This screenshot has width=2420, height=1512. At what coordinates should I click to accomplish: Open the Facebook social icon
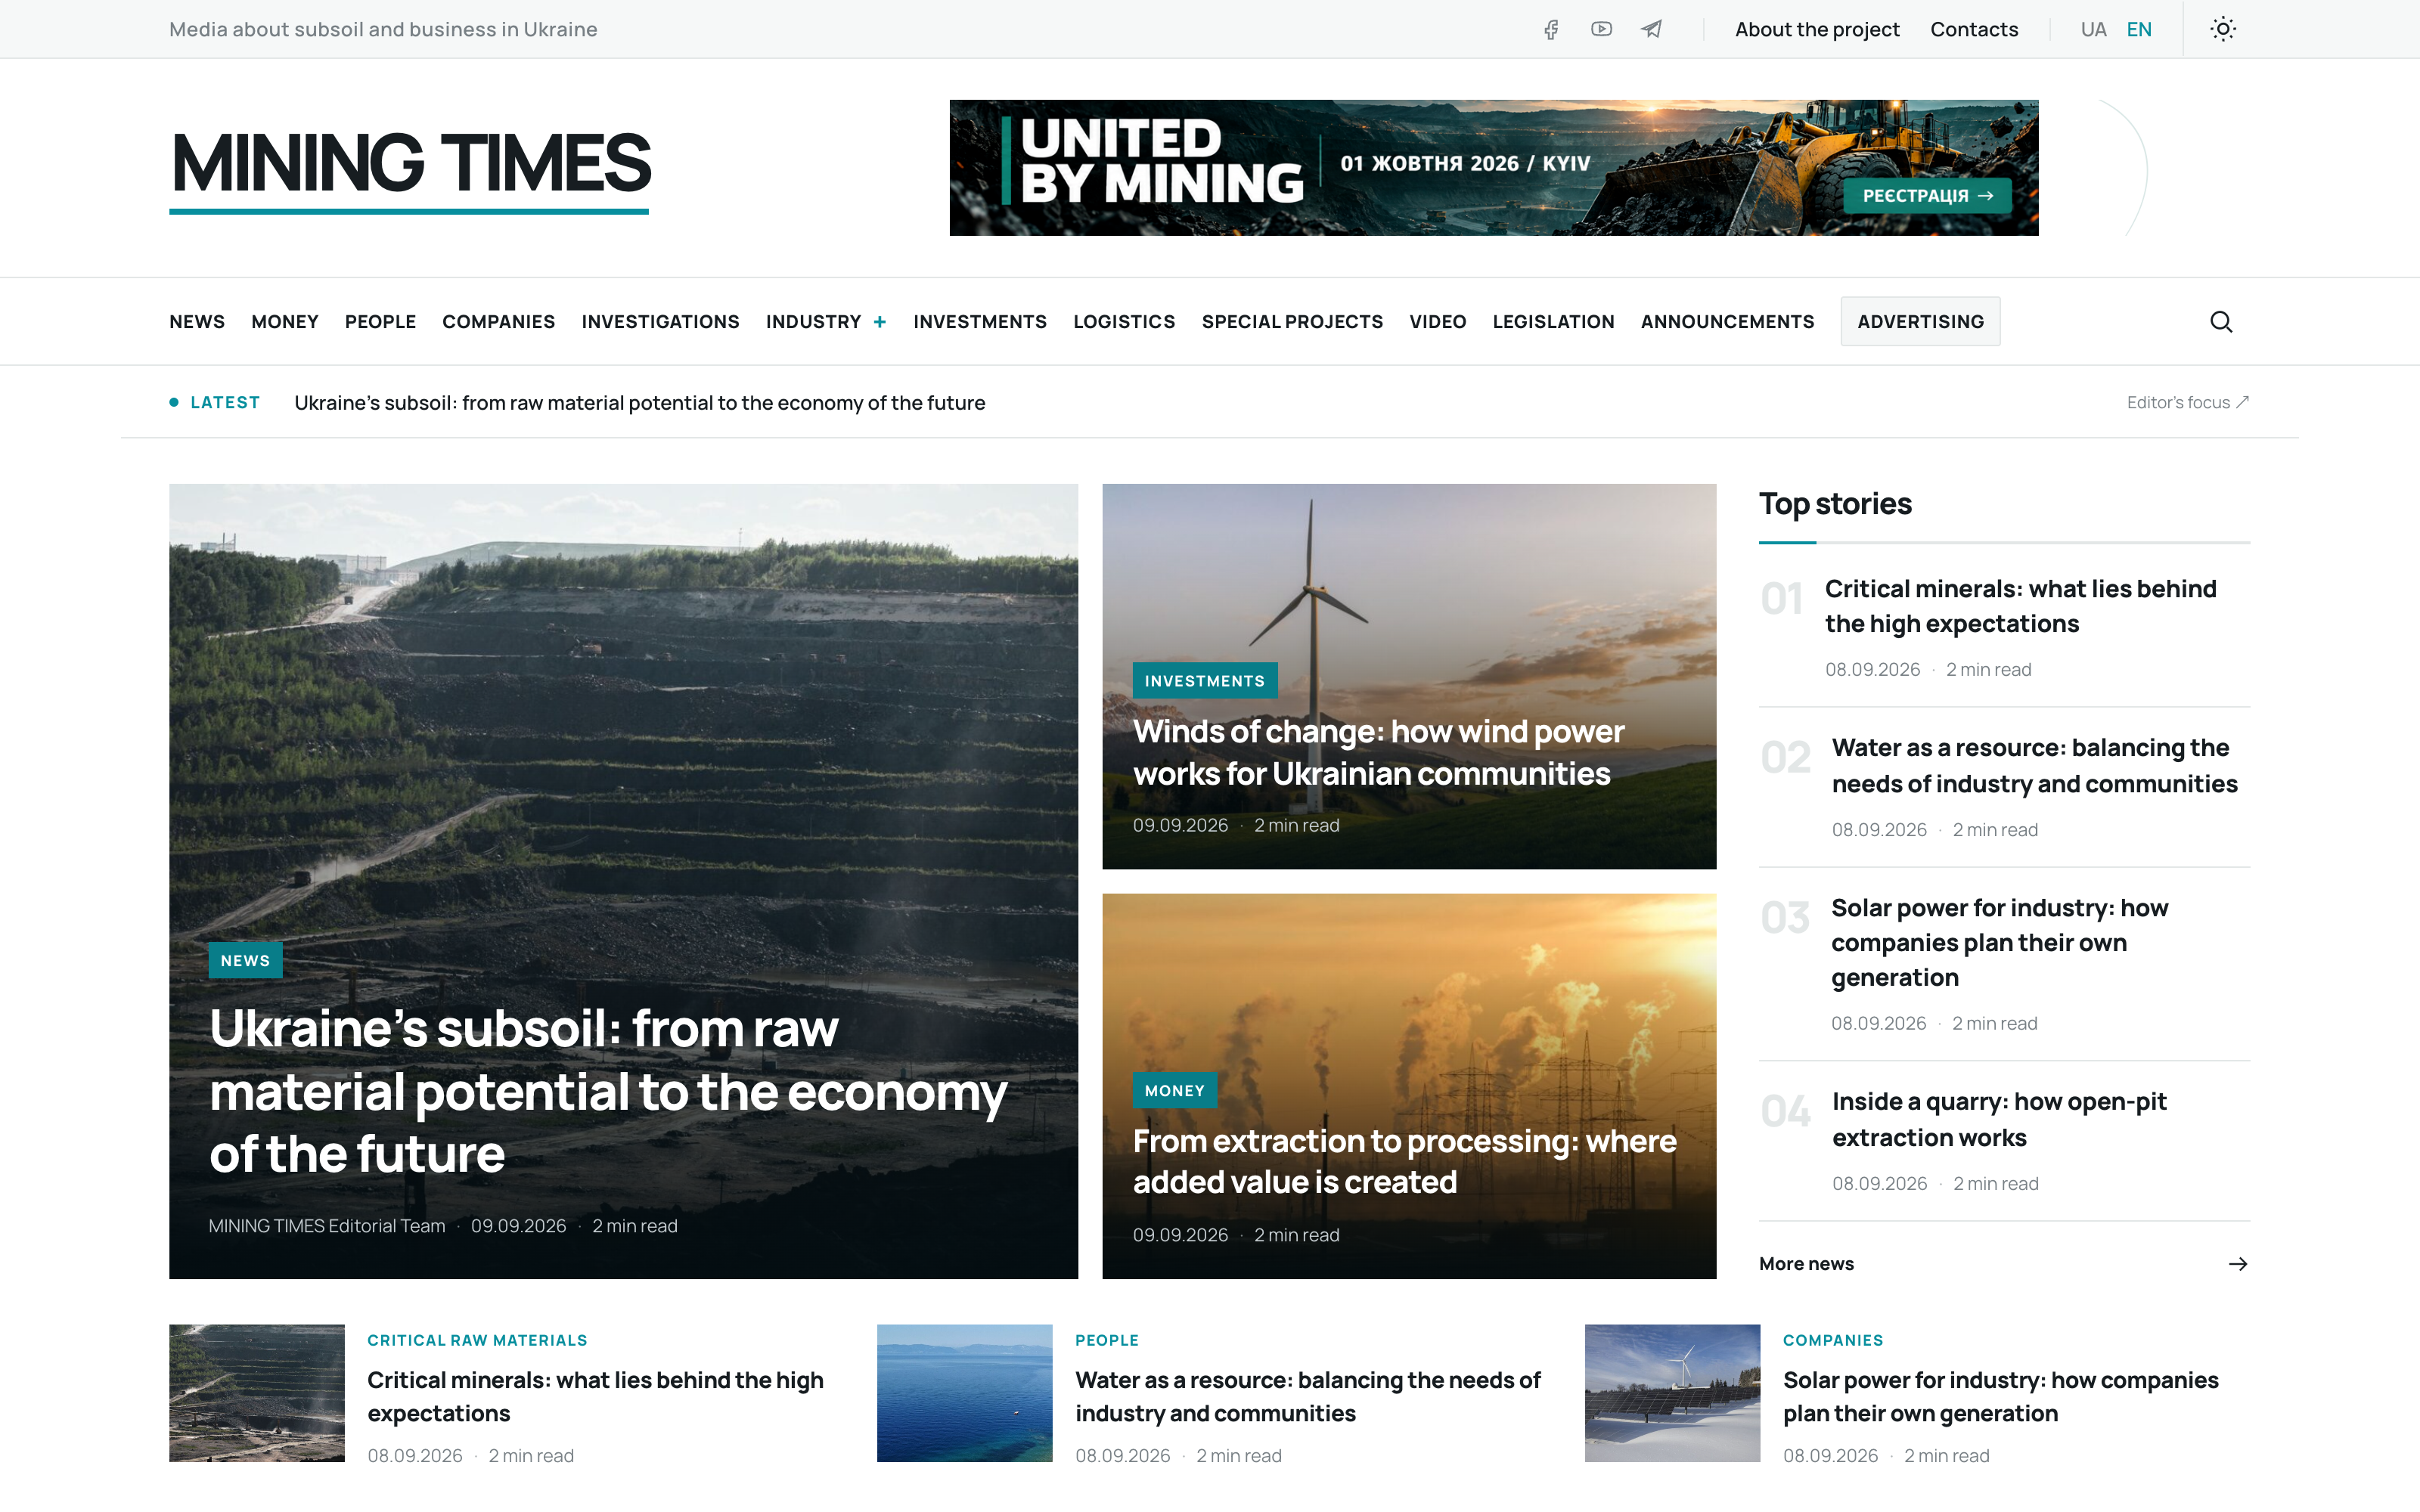point(1551,29)
